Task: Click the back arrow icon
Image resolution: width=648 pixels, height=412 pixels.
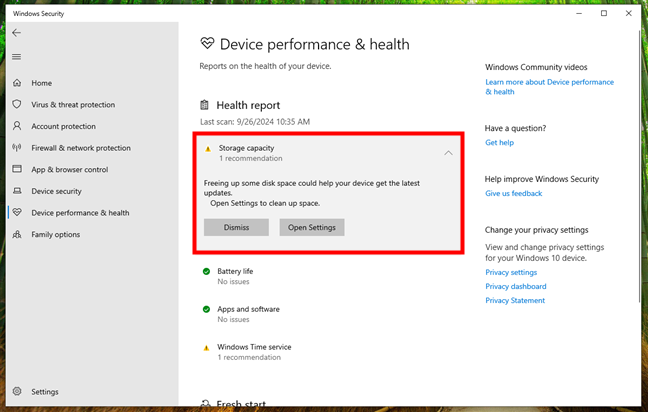Action: [x=17, y=33]
